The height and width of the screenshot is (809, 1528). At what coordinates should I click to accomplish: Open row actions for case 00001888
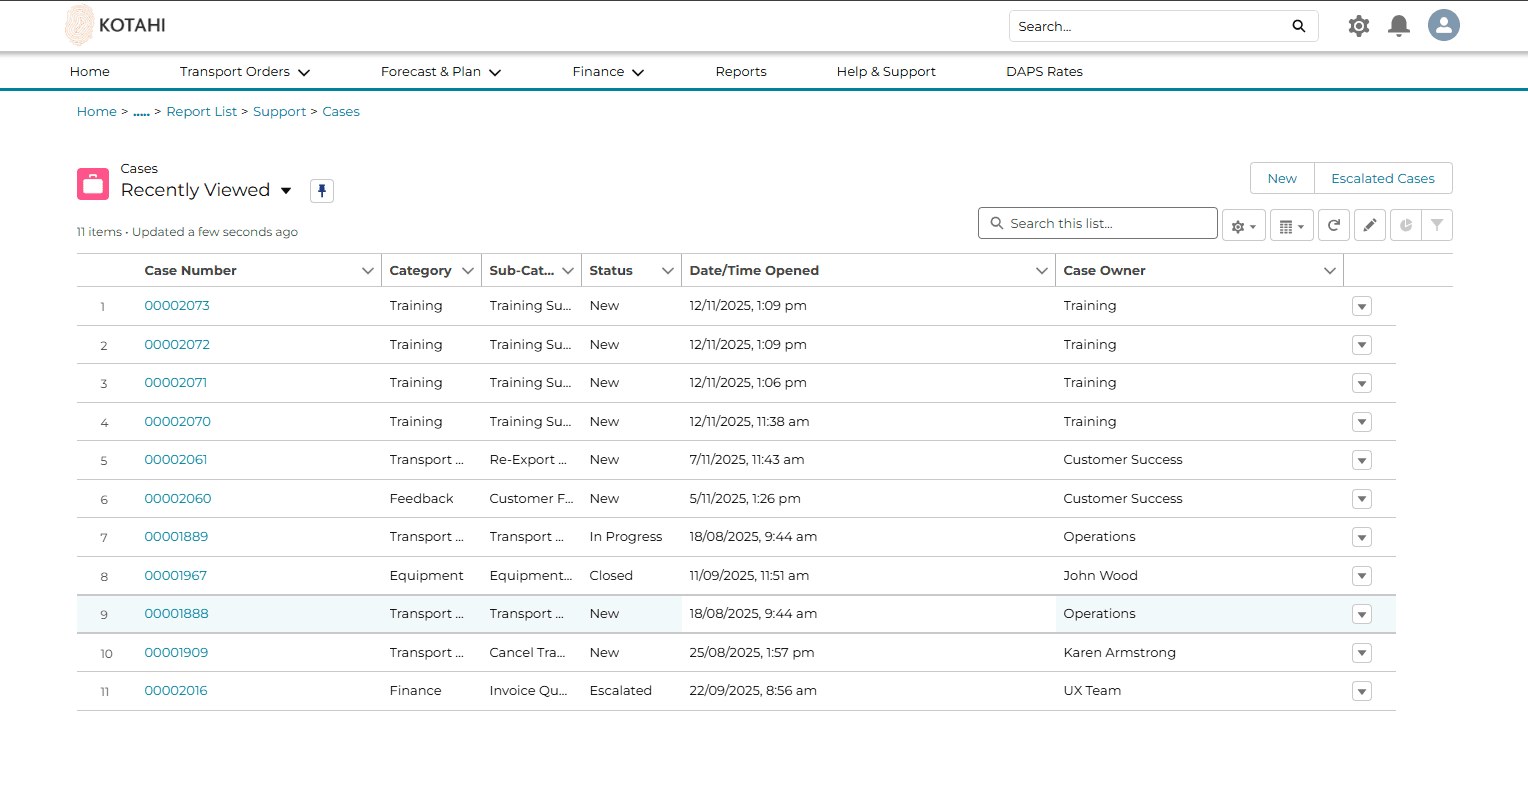pos(1361,614)
